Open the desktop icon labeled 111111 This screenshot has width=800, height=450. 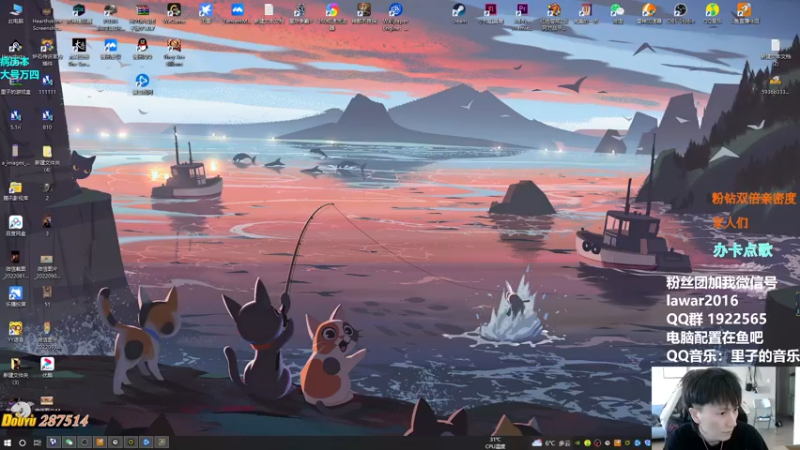(x=47, y=84)
